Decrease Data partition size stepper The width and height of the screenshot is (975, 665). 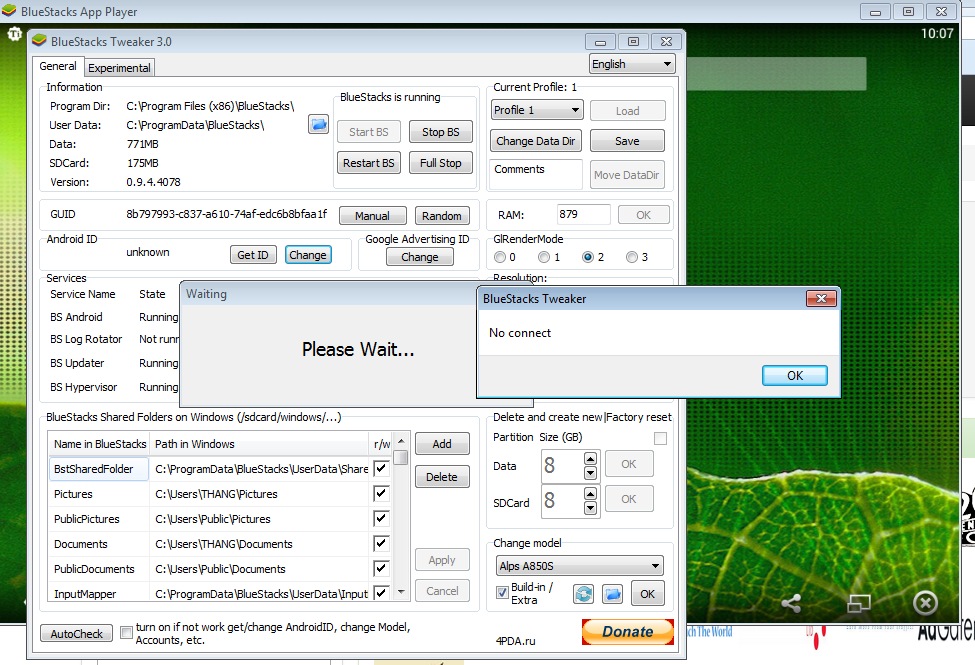(x=591, y=473)
